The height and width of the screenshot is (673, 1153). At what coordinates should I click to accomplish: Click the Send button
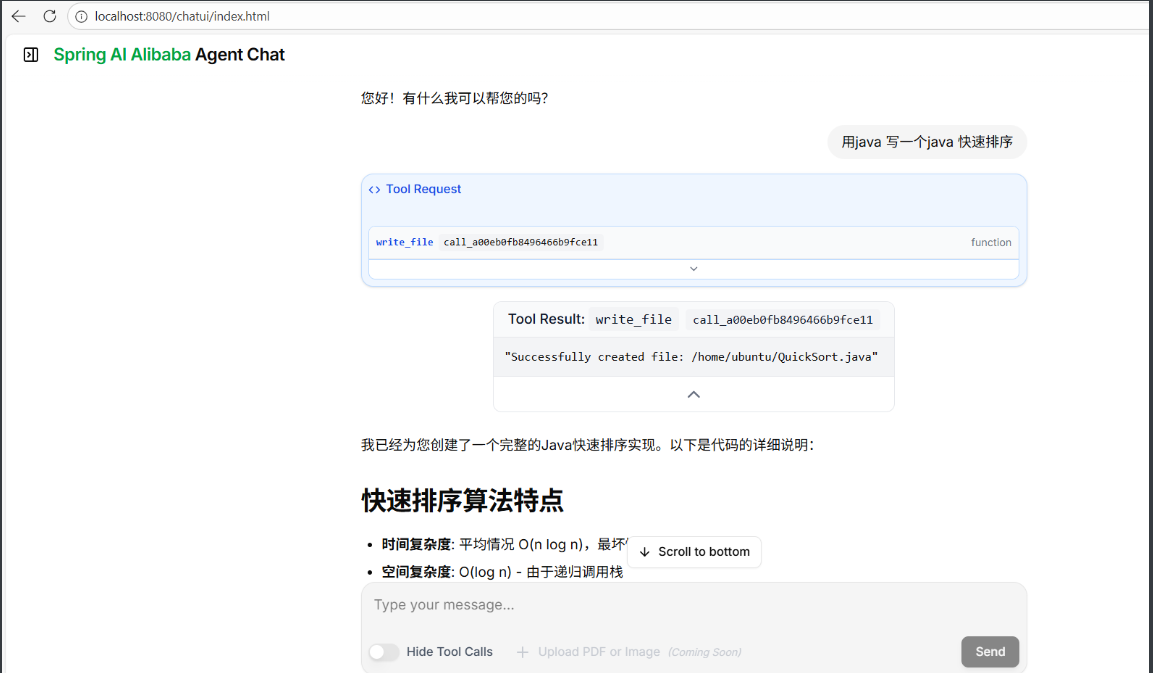click(990, 652)
